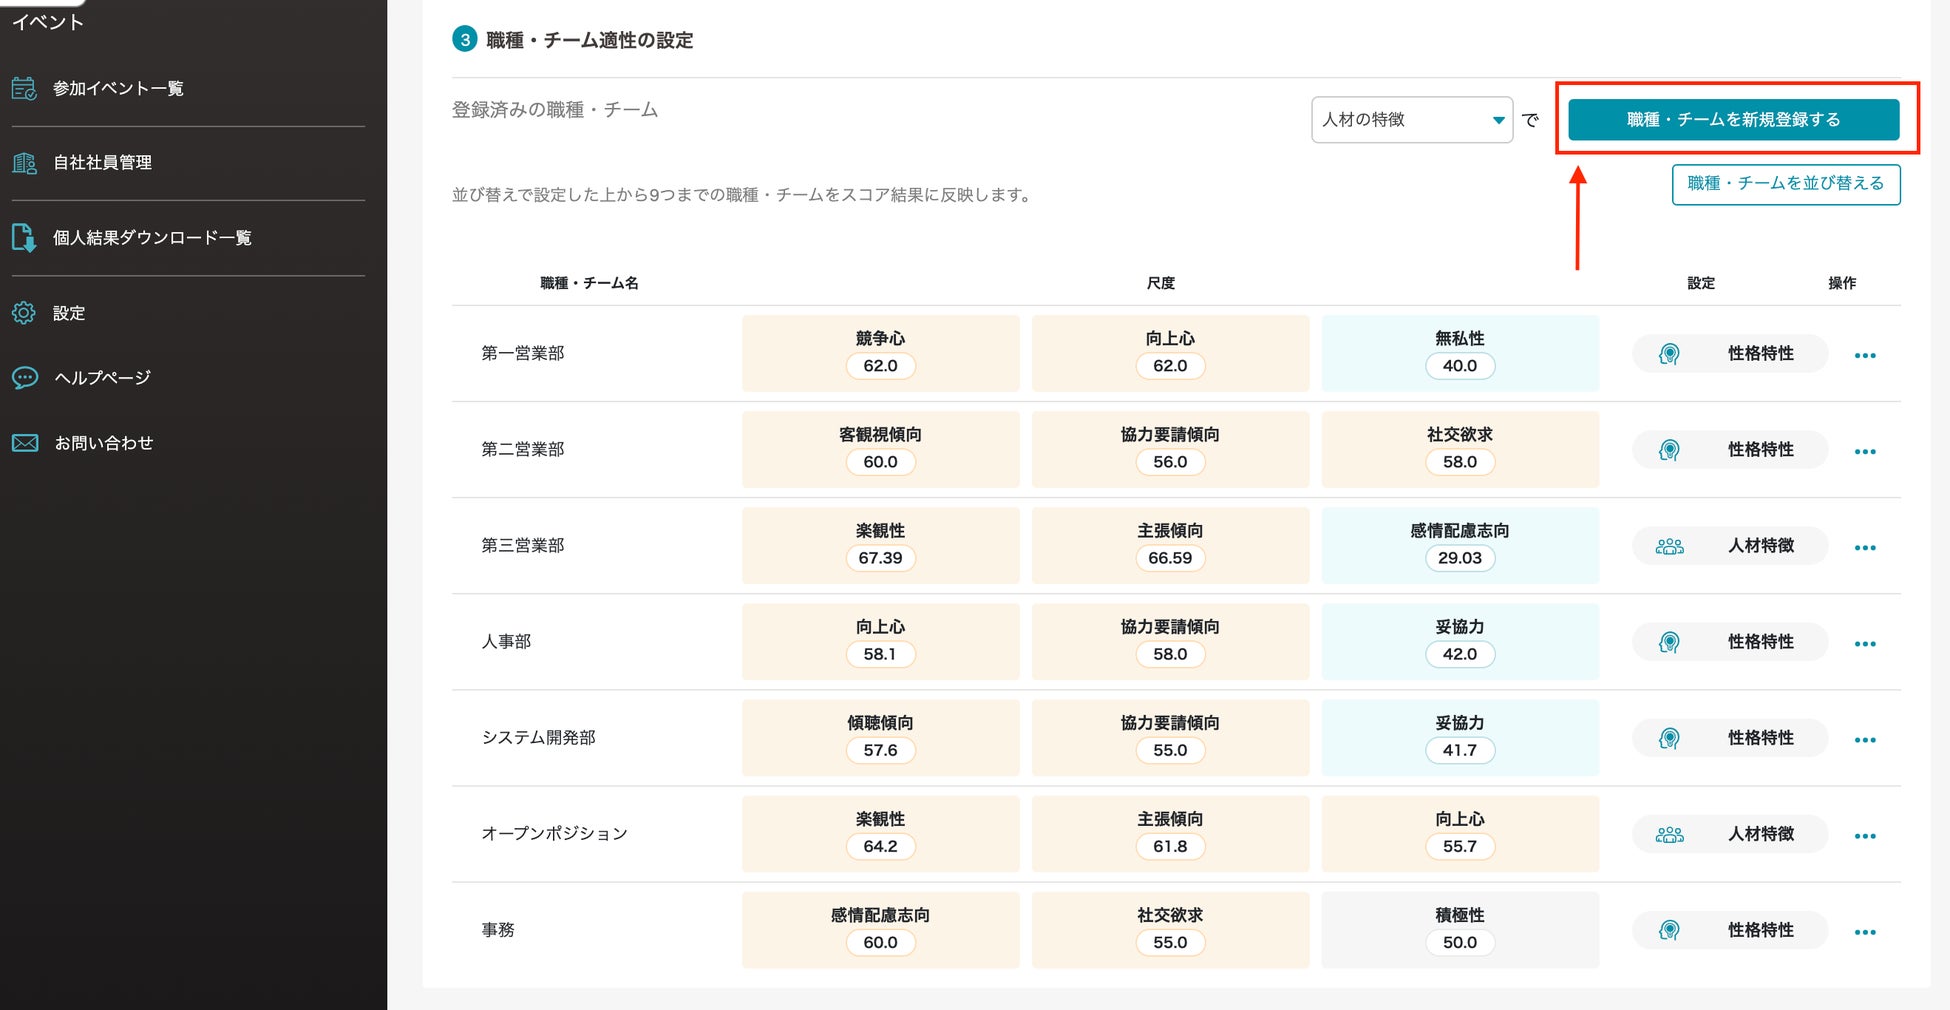Click the 感情配慮志向 29.03 scale cell
The image size is (1950, 1010).
coord(1459,545)
